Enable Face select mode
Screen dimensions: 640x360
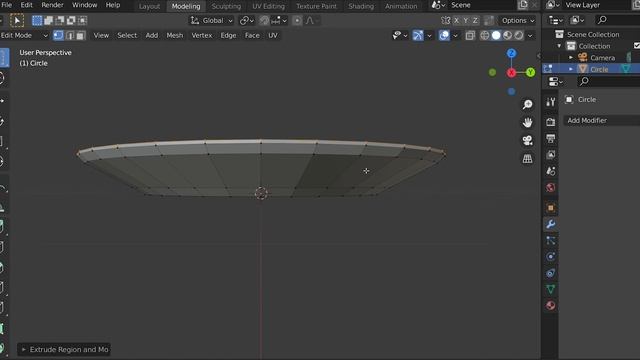[x=80, y=36]
